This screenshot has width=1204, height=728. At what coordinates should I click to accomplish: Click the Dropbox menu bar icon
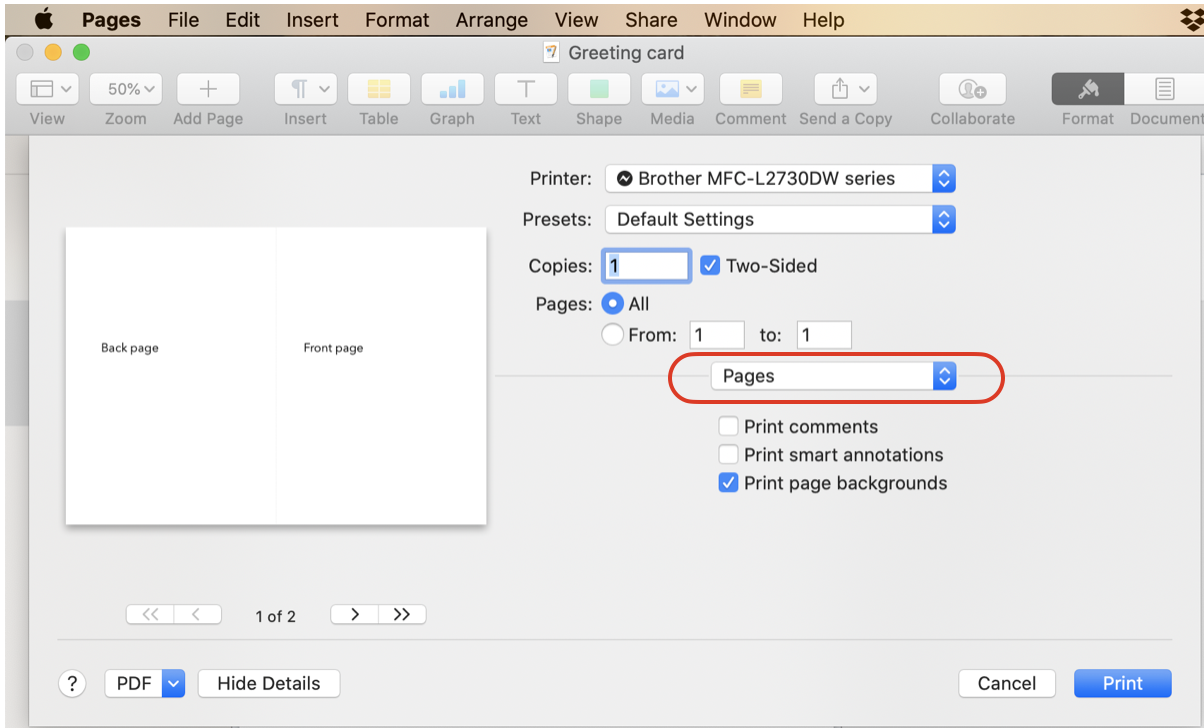coord(1190,20)
